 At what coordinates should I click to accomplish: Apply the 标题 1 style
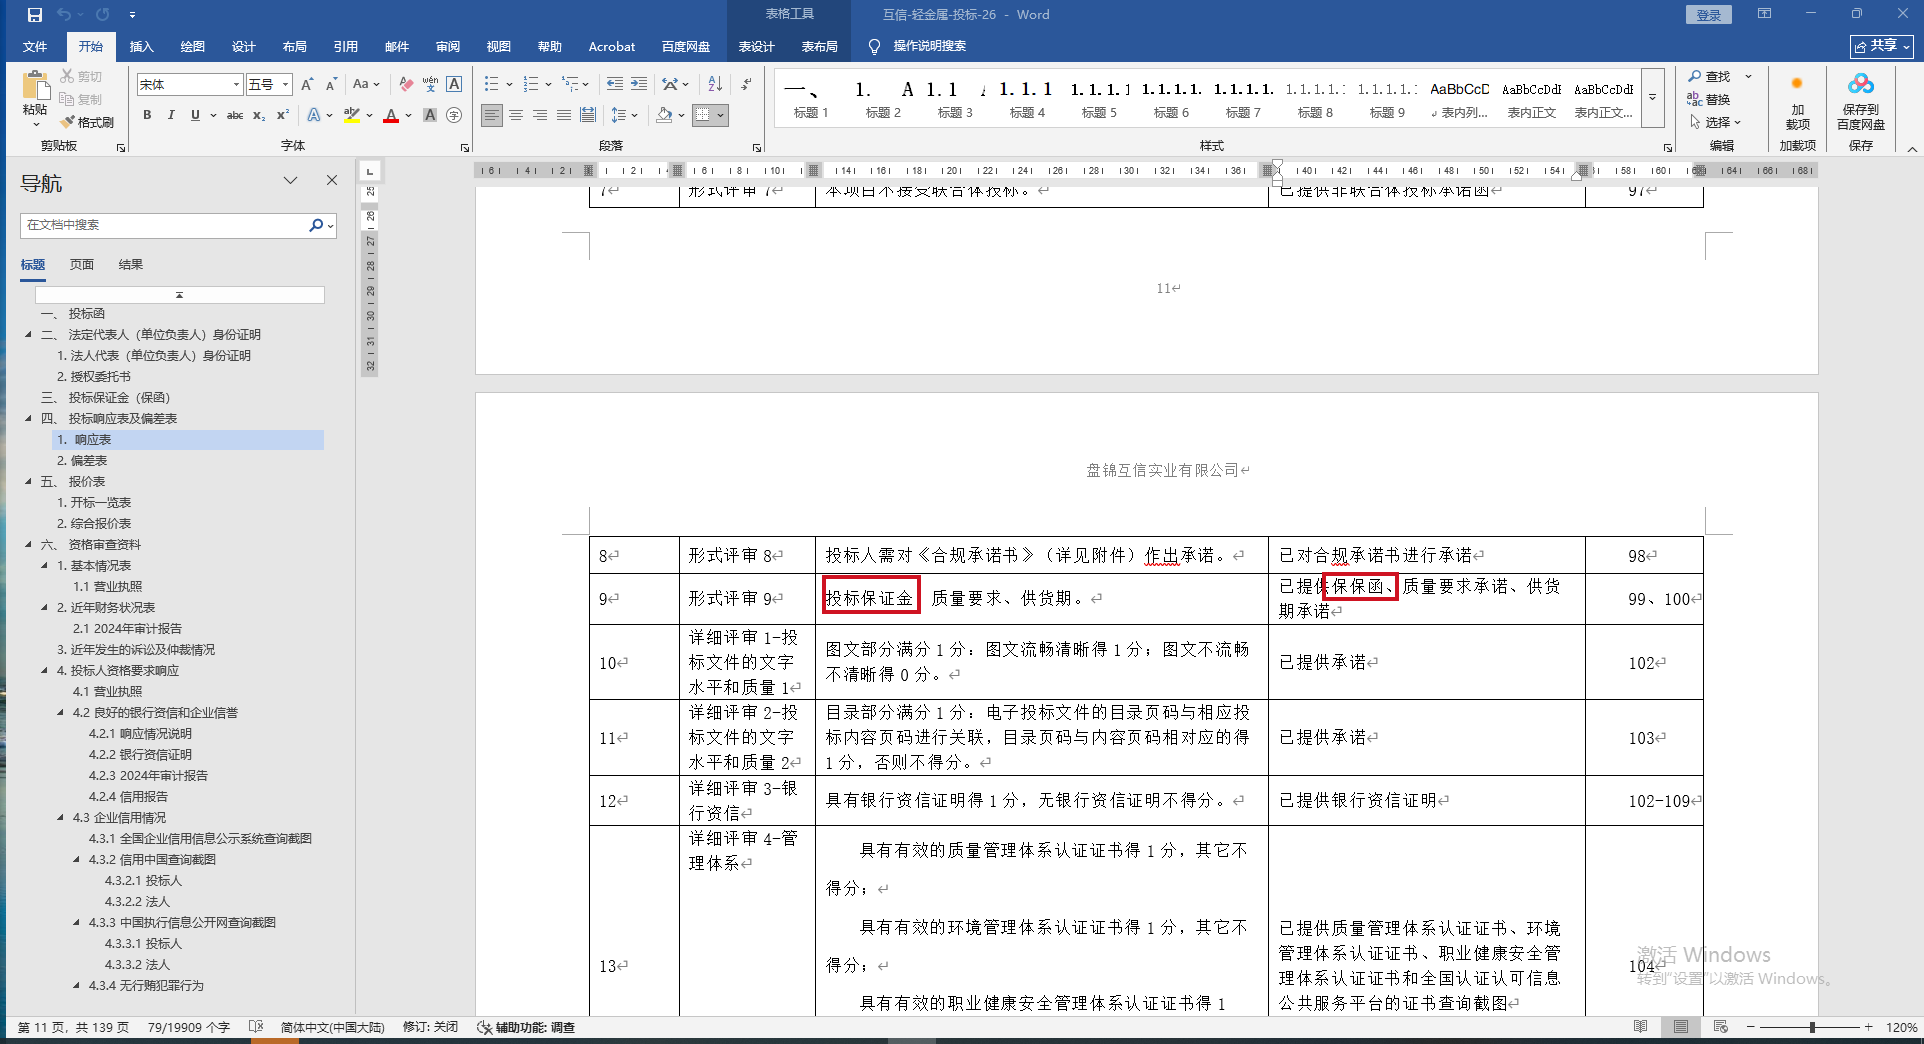(x=811, y=99)
